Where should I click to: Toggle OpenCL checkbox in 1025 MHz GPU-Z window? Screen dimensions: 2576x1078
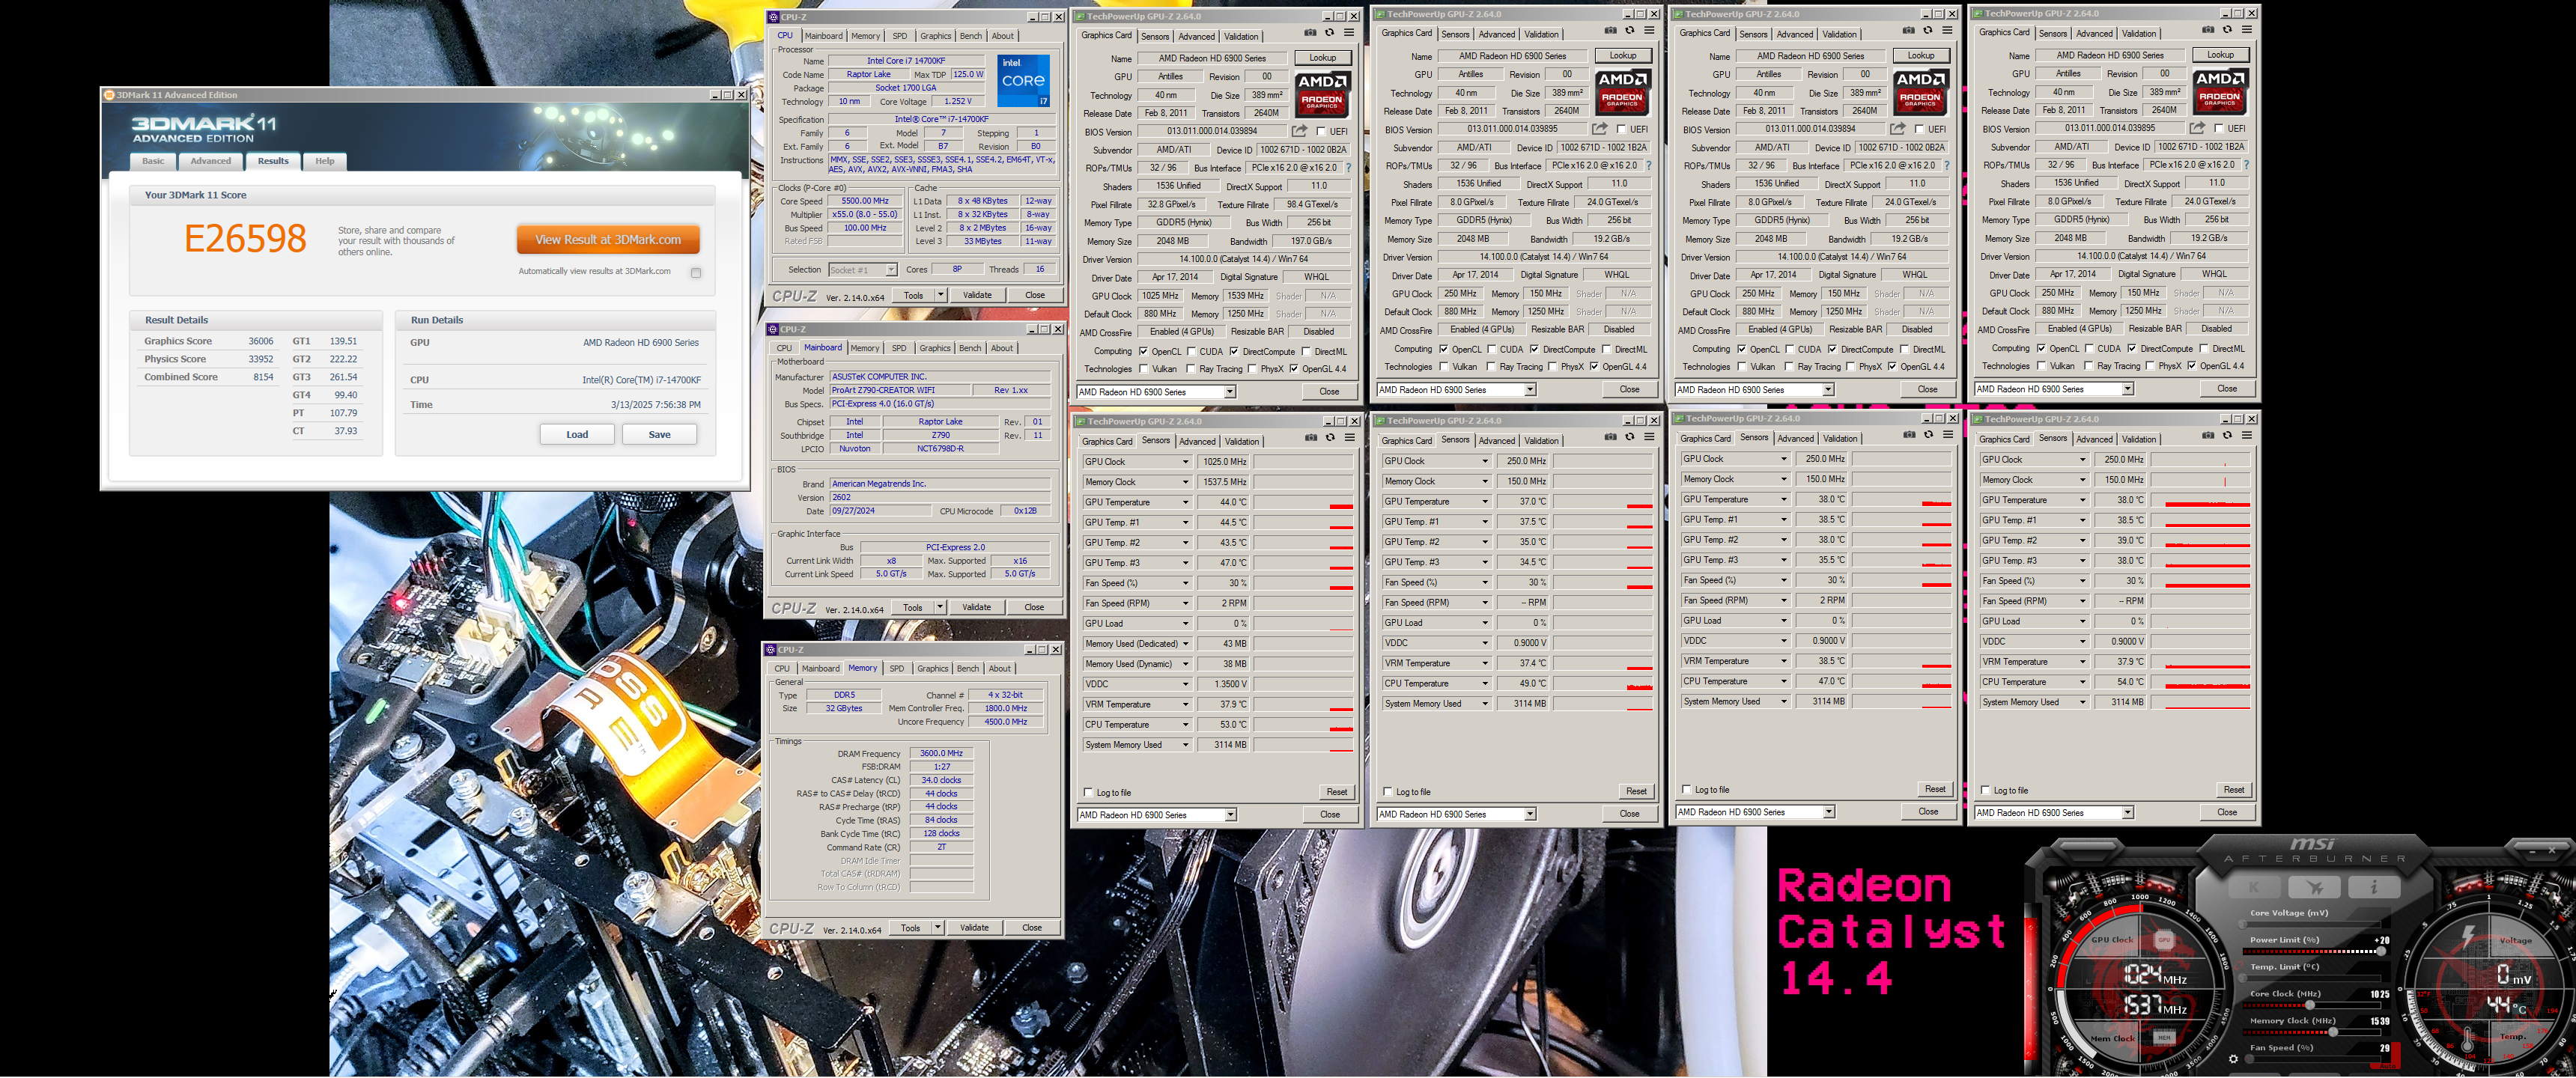click(x=1144, y=352)
